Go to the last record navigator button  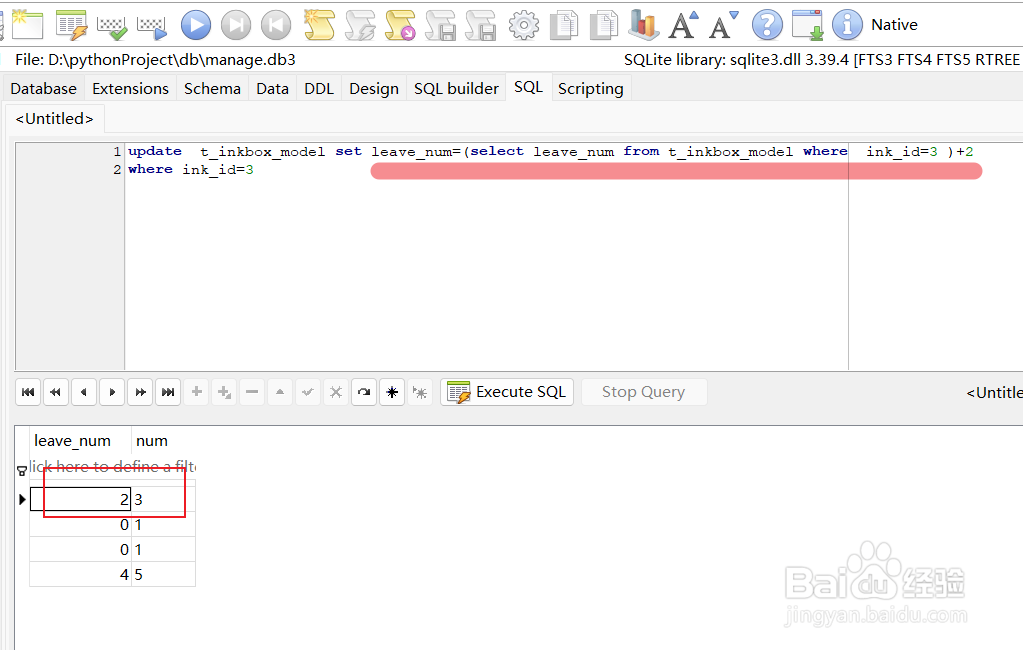point(168,392)
